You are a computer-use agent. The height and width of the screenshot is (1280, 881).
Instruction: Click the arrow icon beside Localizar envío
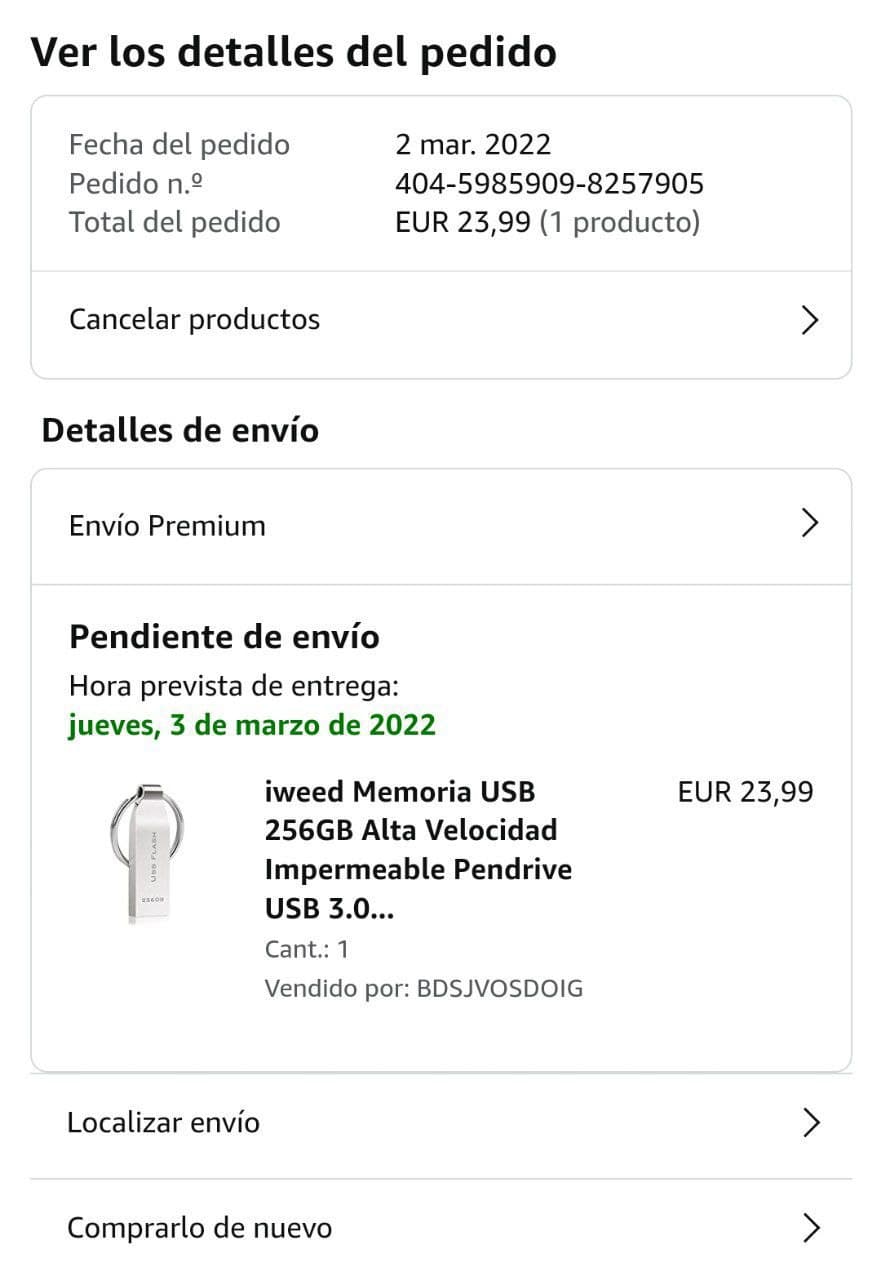(x=811, y=1123)
